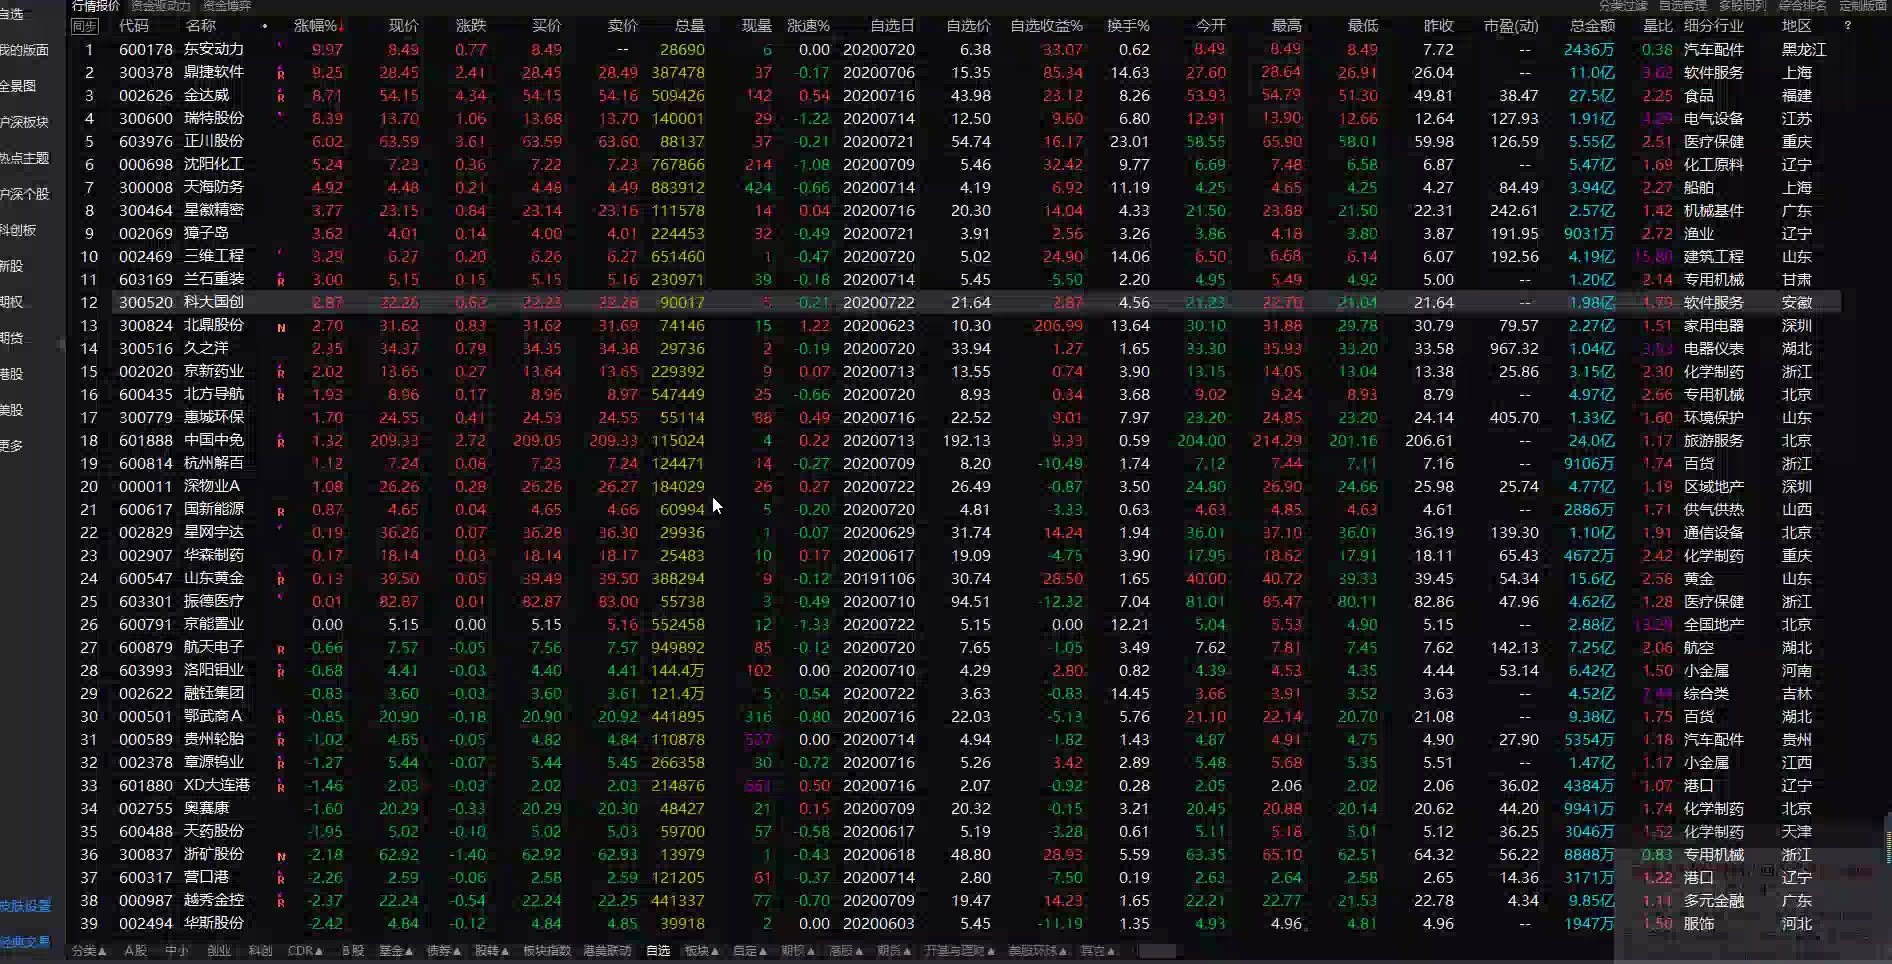This screenshot has height=964, width=1892.
Task: Click the 软件服务 industry cell of 鼎捷软件
Action: click(x=1714, y=72)
